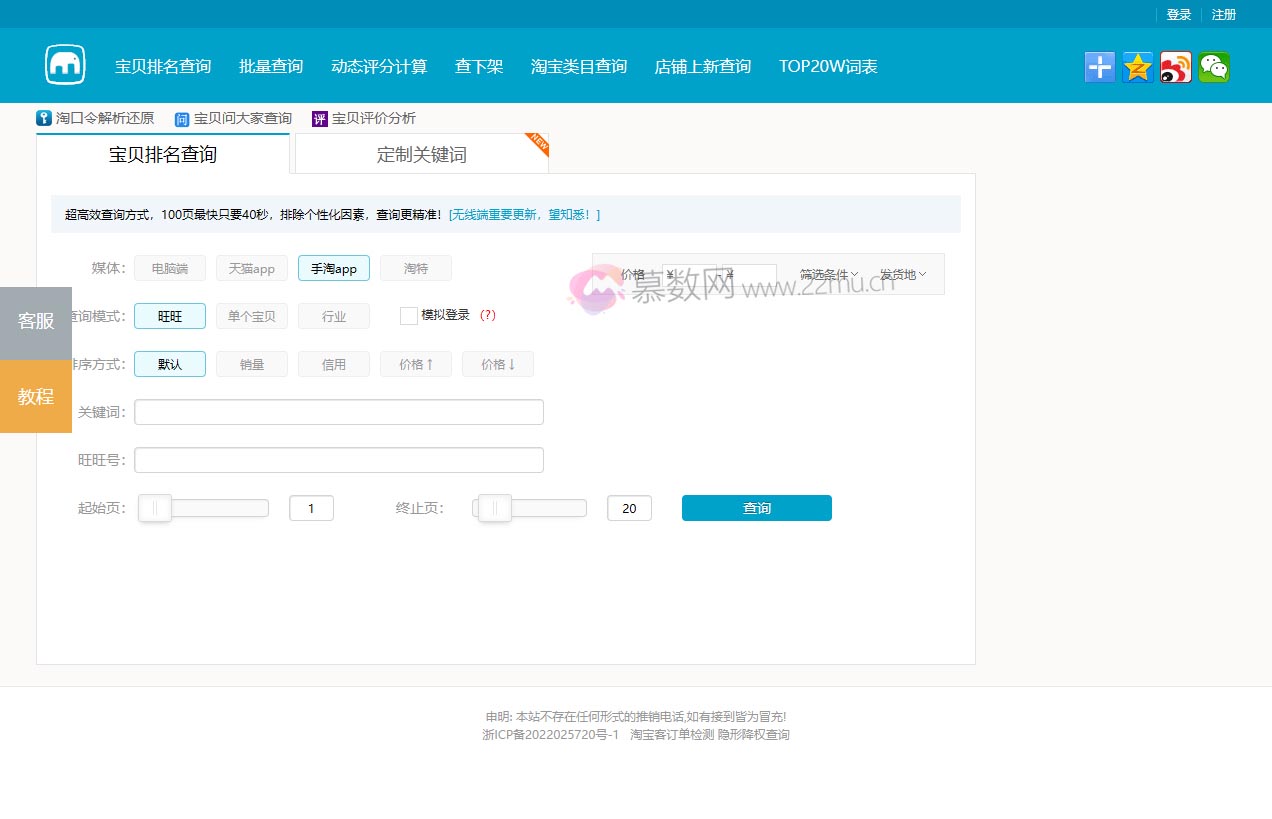Click the blue 查询 button
1272x819 pixels.
click(x=756, y=508)
